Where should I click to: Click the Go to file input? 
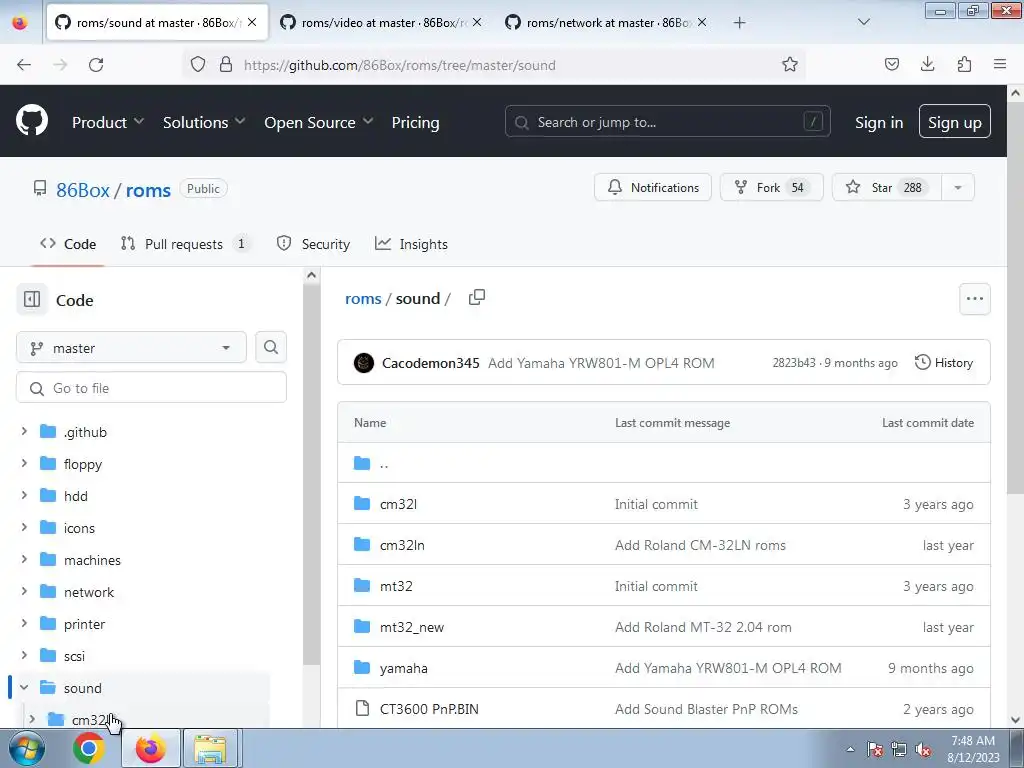point(152,388)
